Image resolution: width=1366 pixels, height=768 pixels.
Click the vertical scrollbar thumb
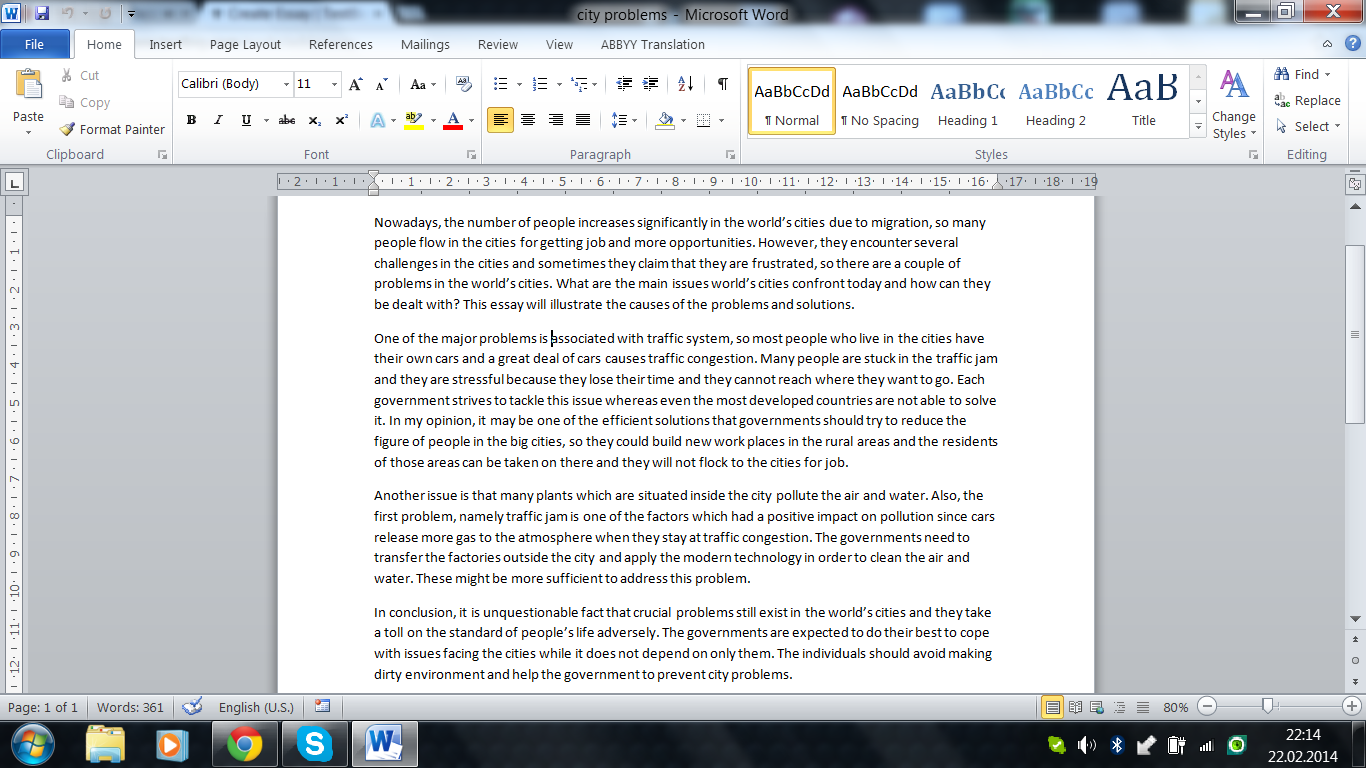(x=1355, y=335)
